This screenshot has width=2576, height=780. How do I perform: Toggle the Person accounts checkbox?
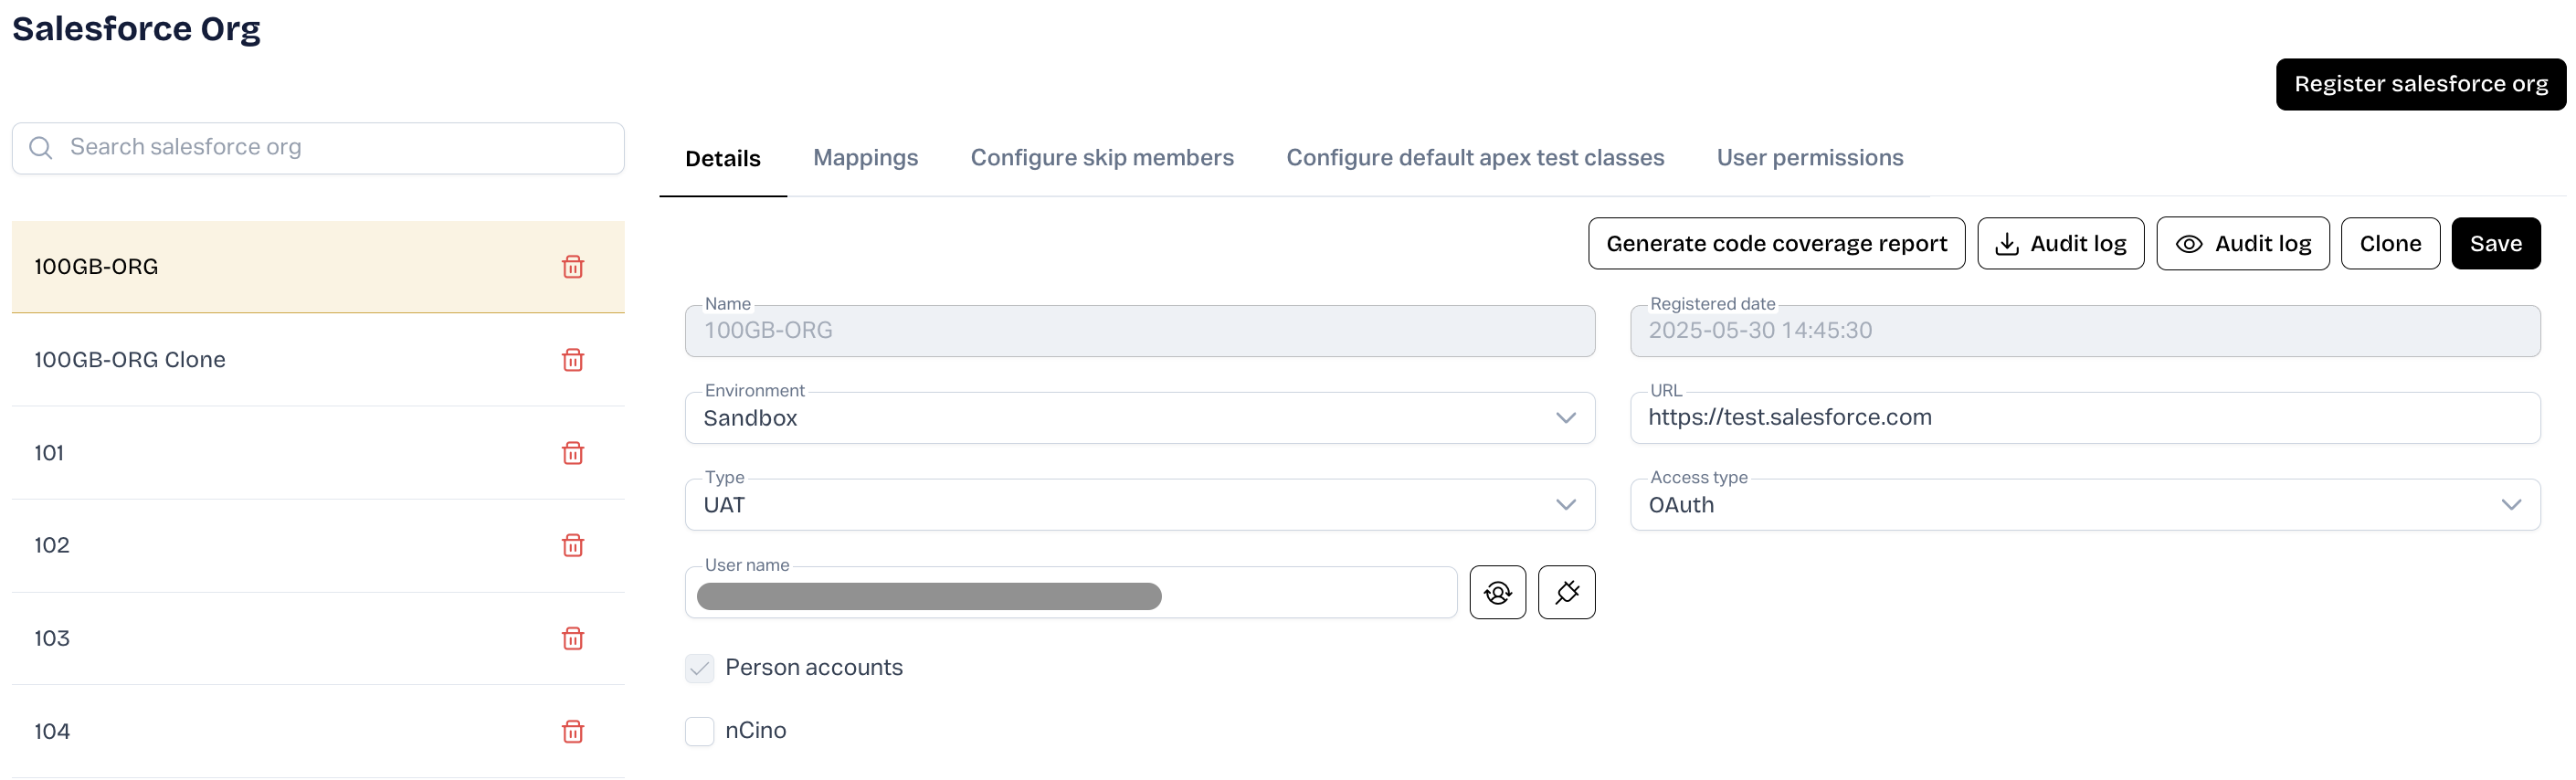pyautogui.click(x=699, y=668)
